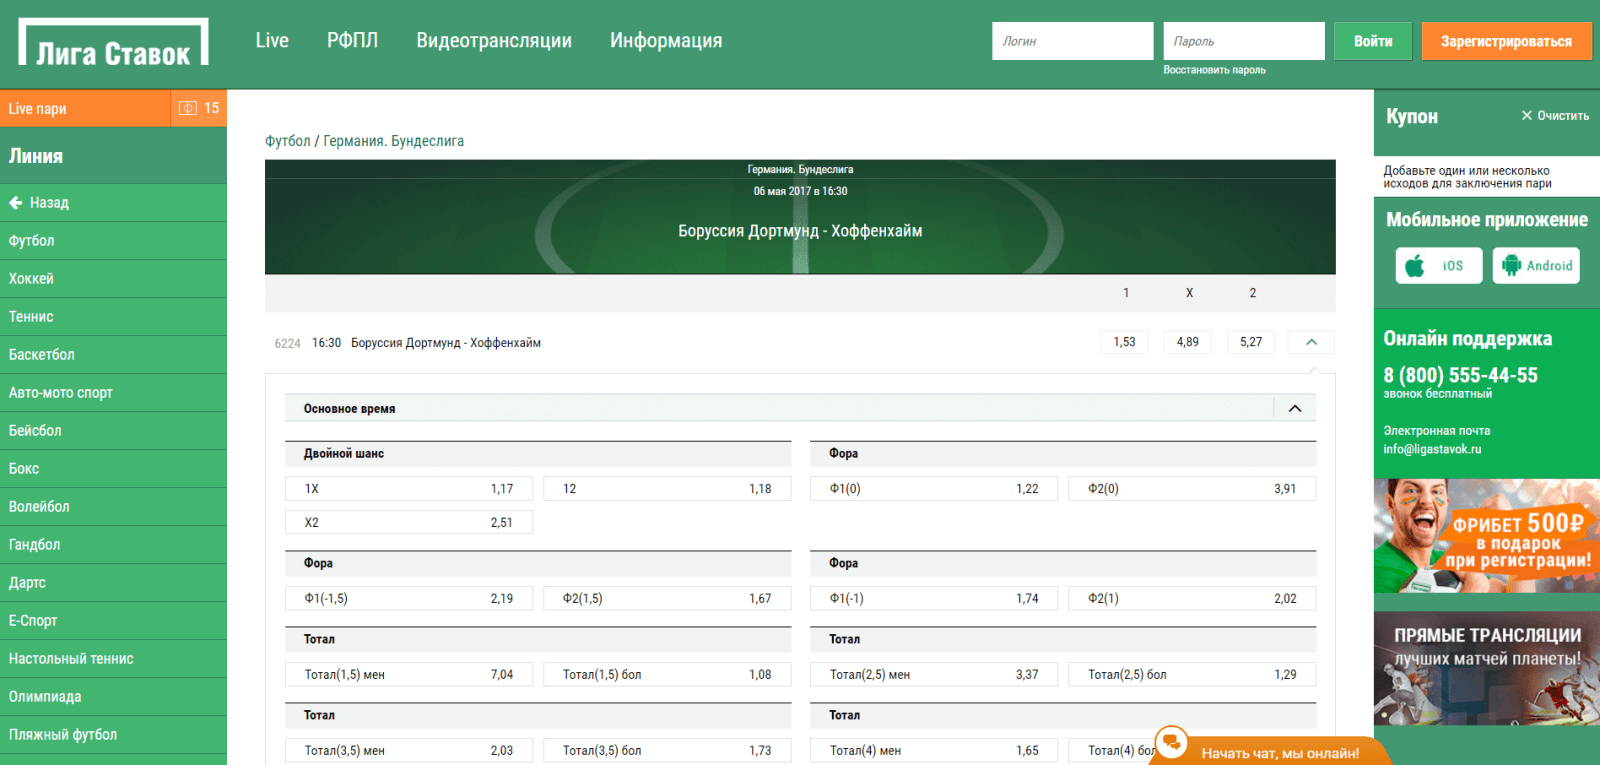Image resolution: width=1600 pixels, height=765 pixels.
Task: Click the Лига Ставок logo
Action: pos(113,43)
